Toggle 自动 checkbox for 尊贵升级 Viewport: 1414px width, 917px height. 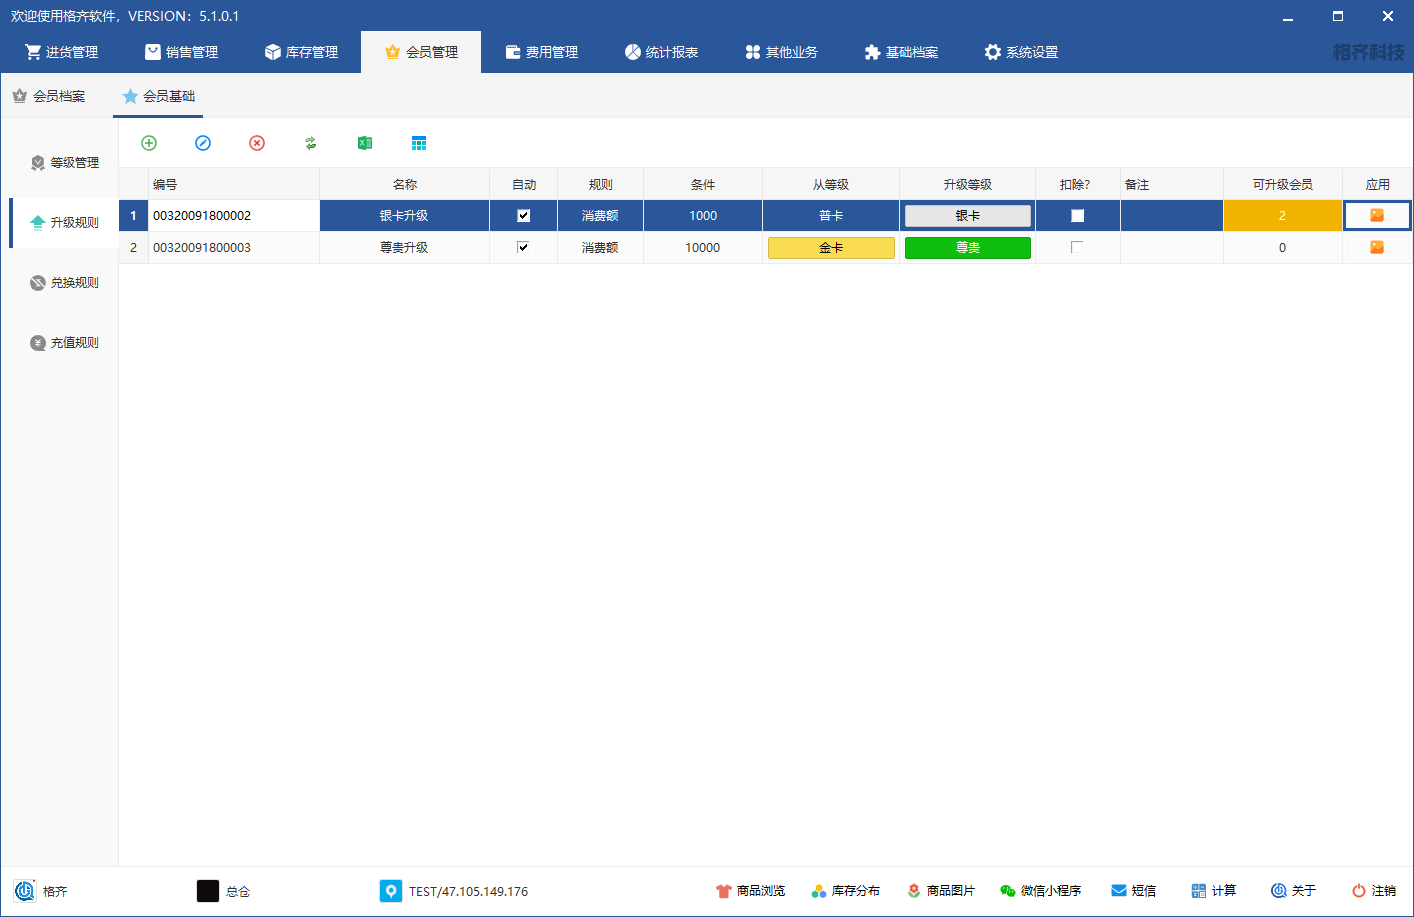523,247
